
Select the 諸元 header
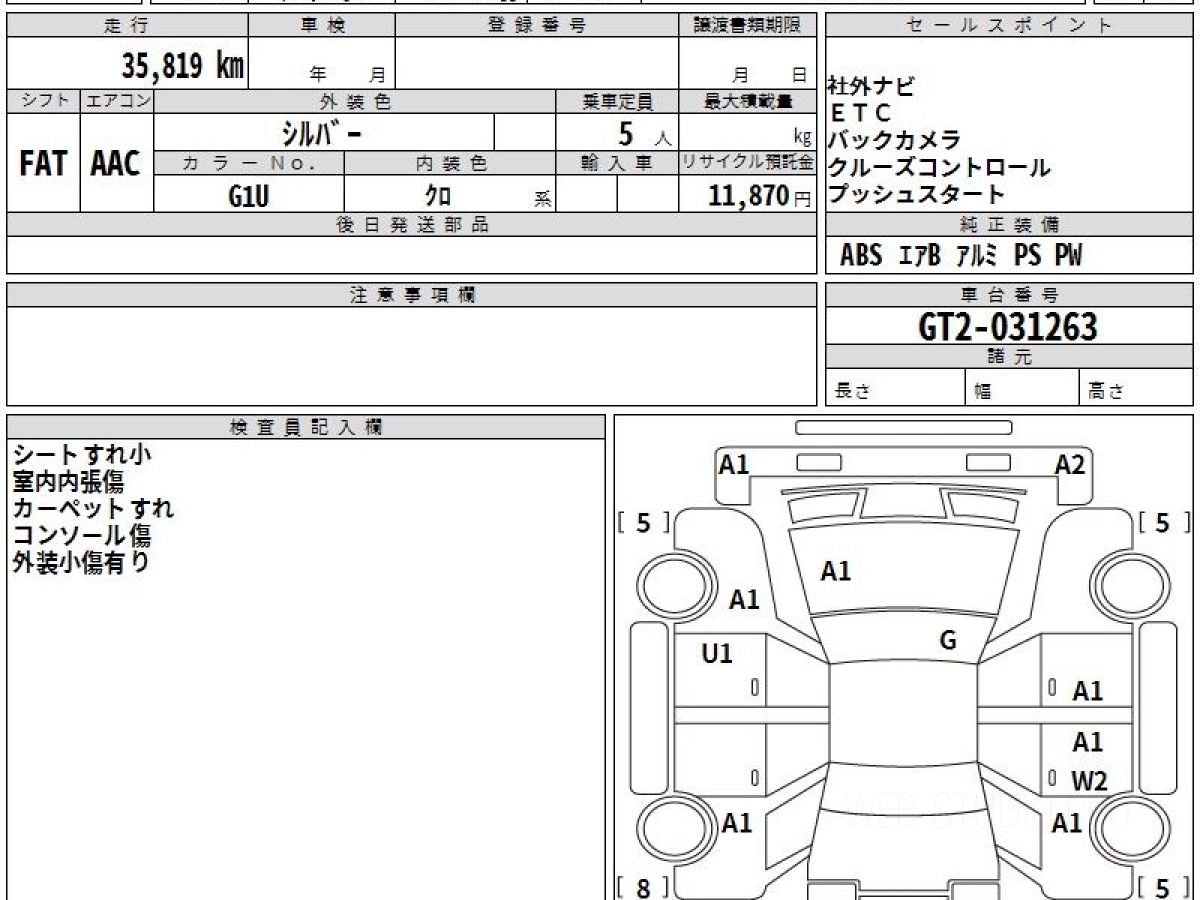1009,357
